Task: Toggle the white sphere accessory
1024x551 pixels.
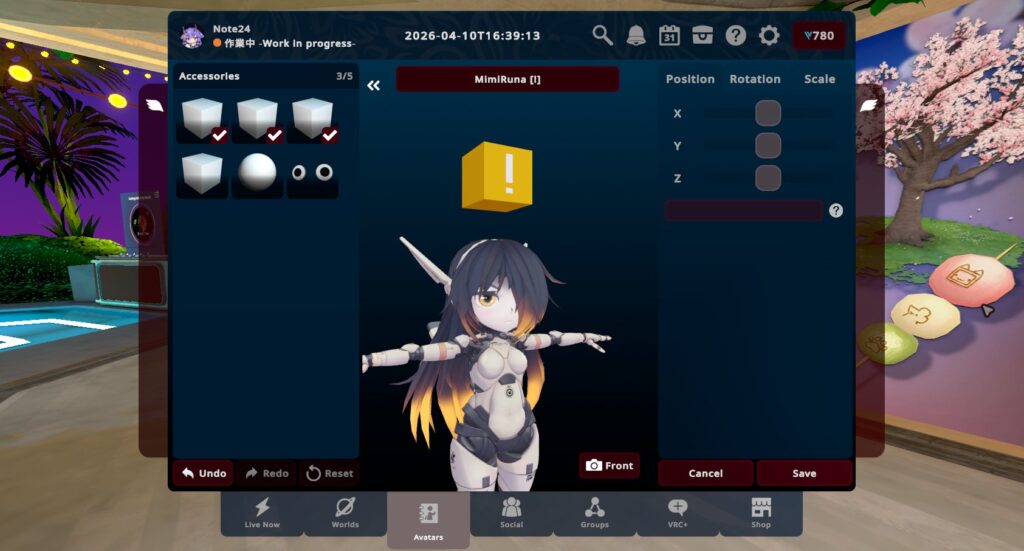Action: click(x=257, y=173)
